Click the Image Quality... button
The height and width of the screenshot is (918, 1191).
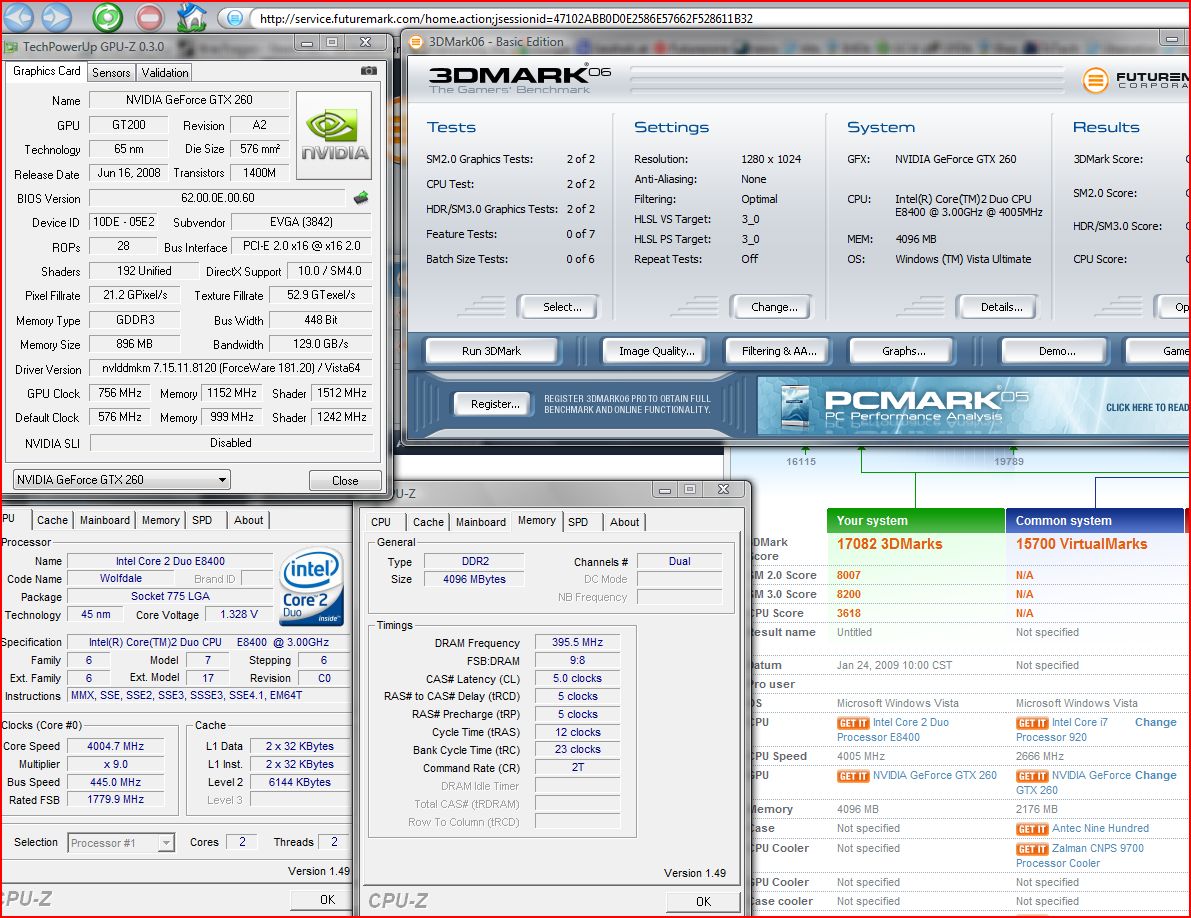(656, 351)
